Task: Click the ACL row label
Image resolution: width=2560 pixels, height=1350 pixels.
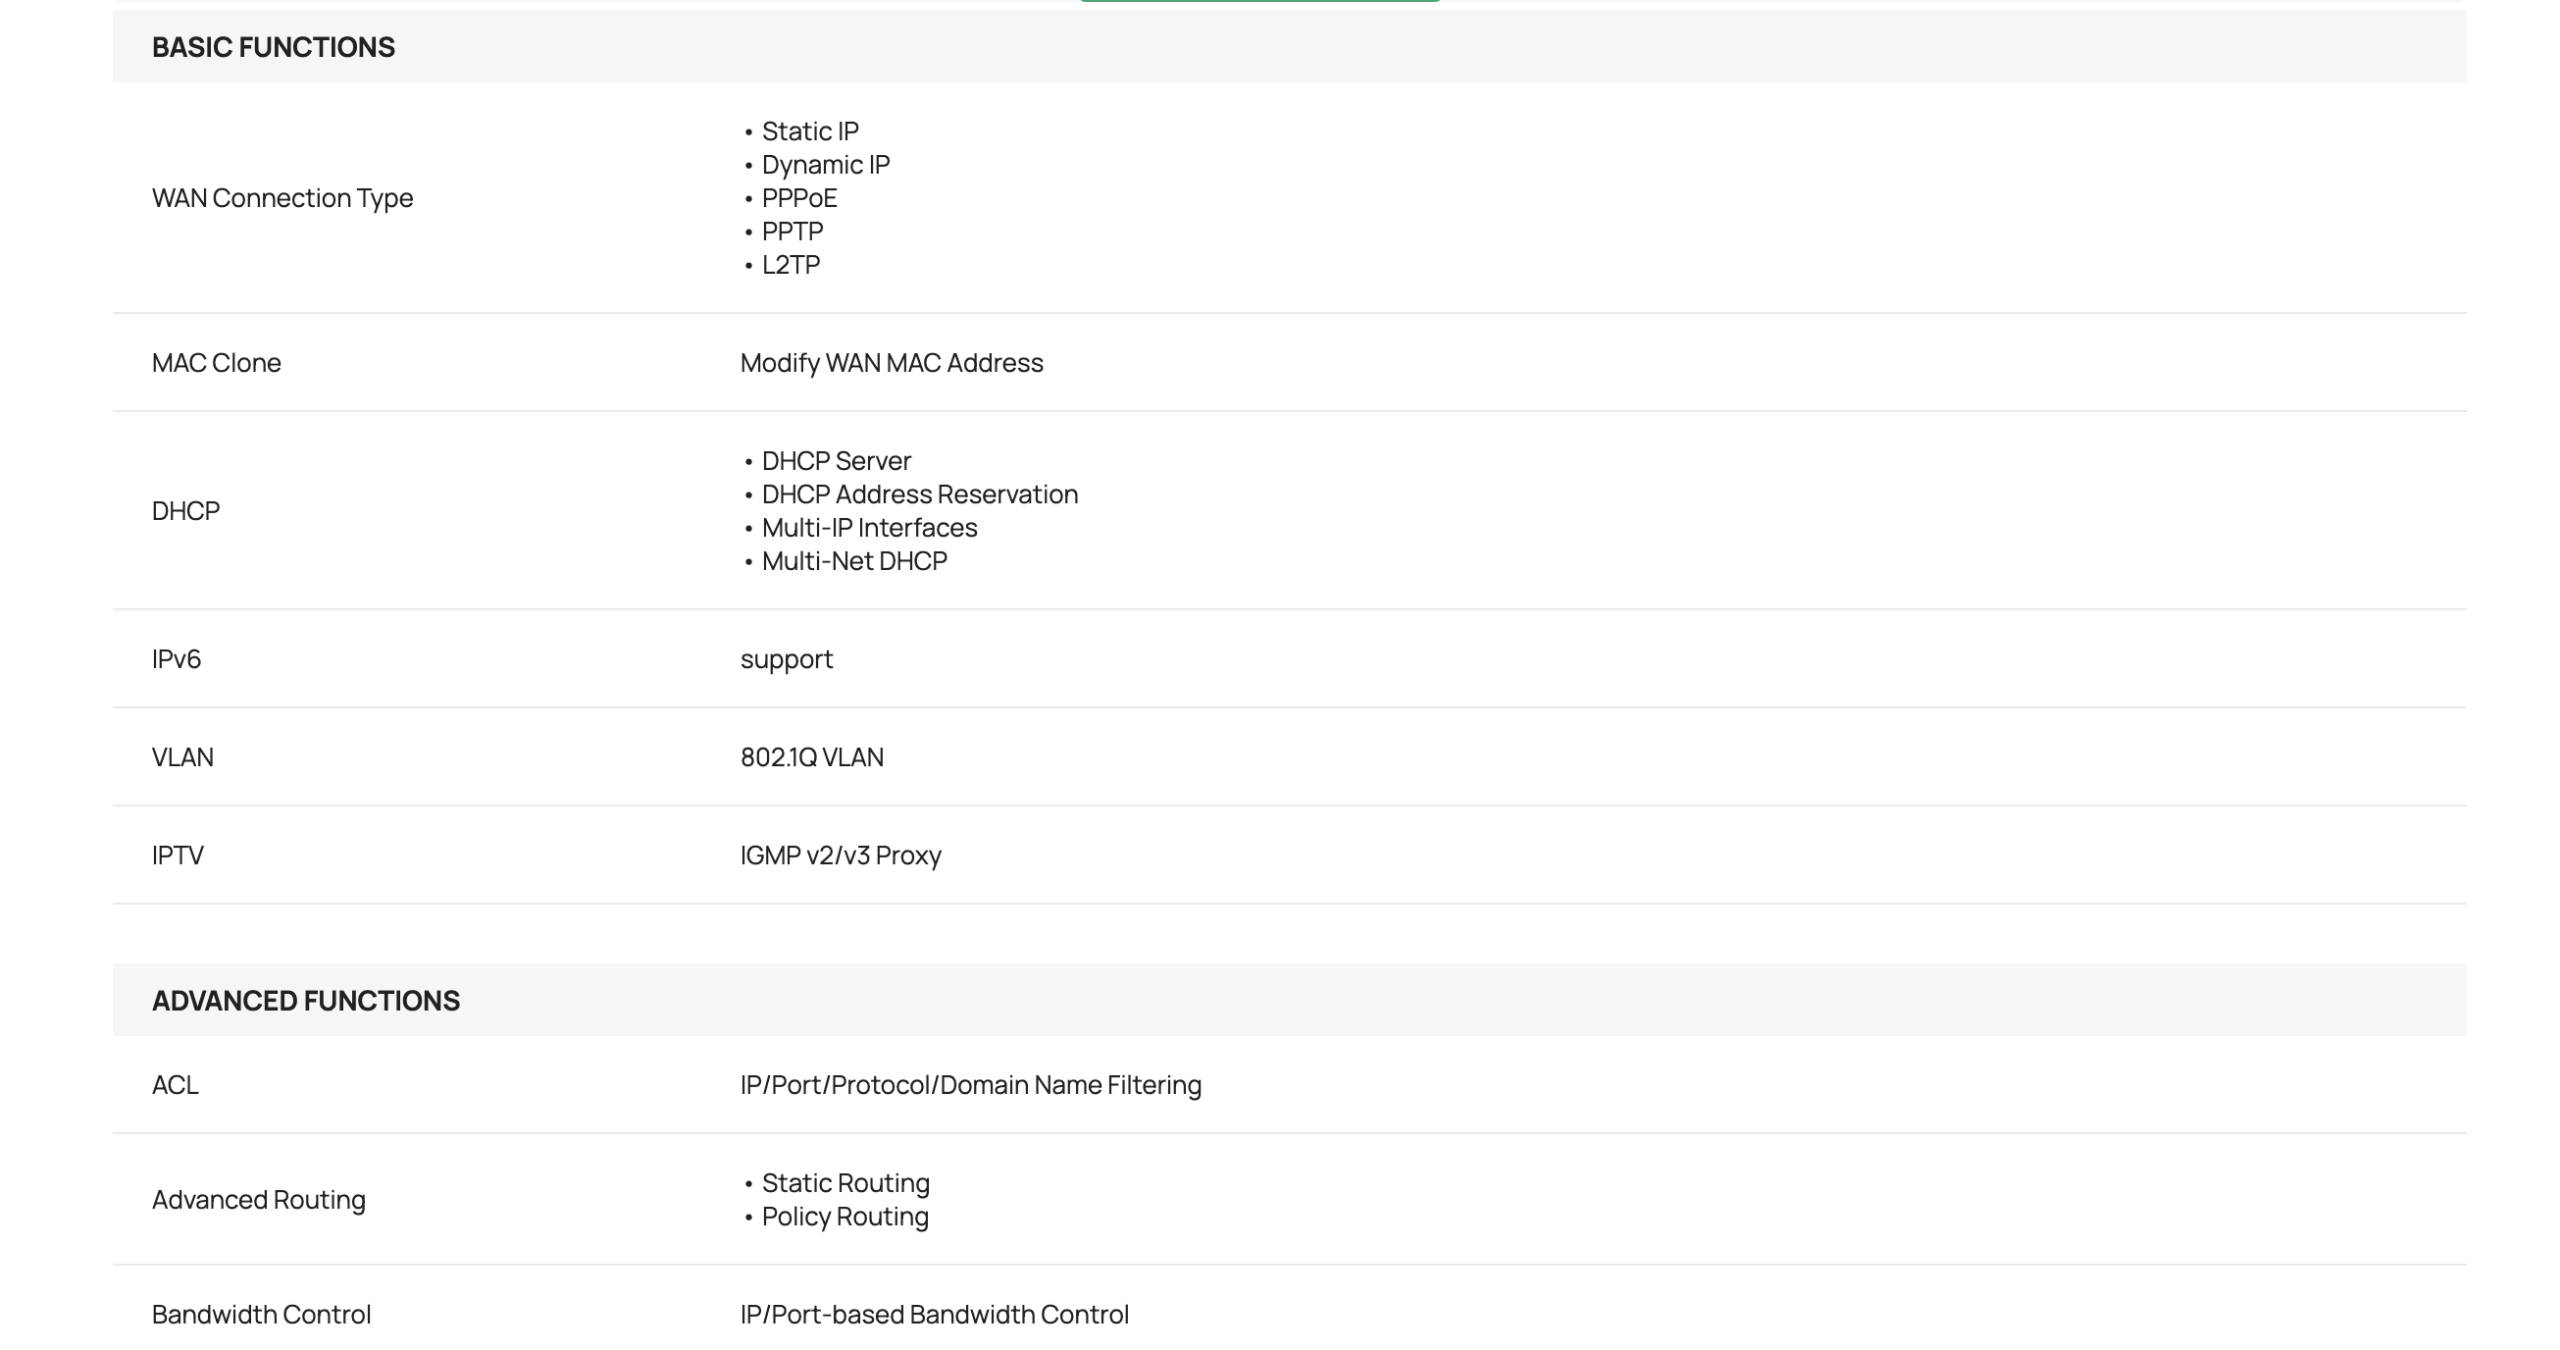Action: click(x=175, y=1085)
